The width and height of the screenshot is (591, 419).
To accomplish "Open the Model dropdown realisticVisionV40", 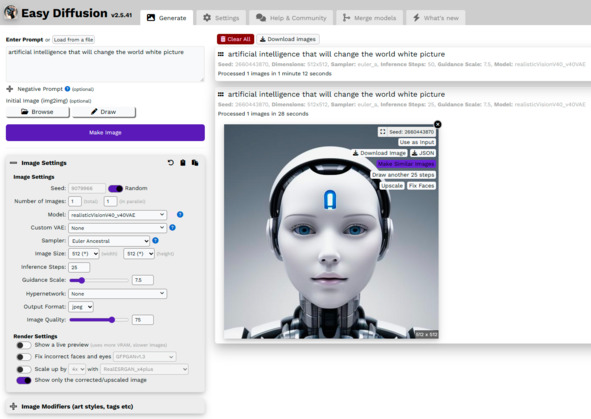I will click(118, 215).
